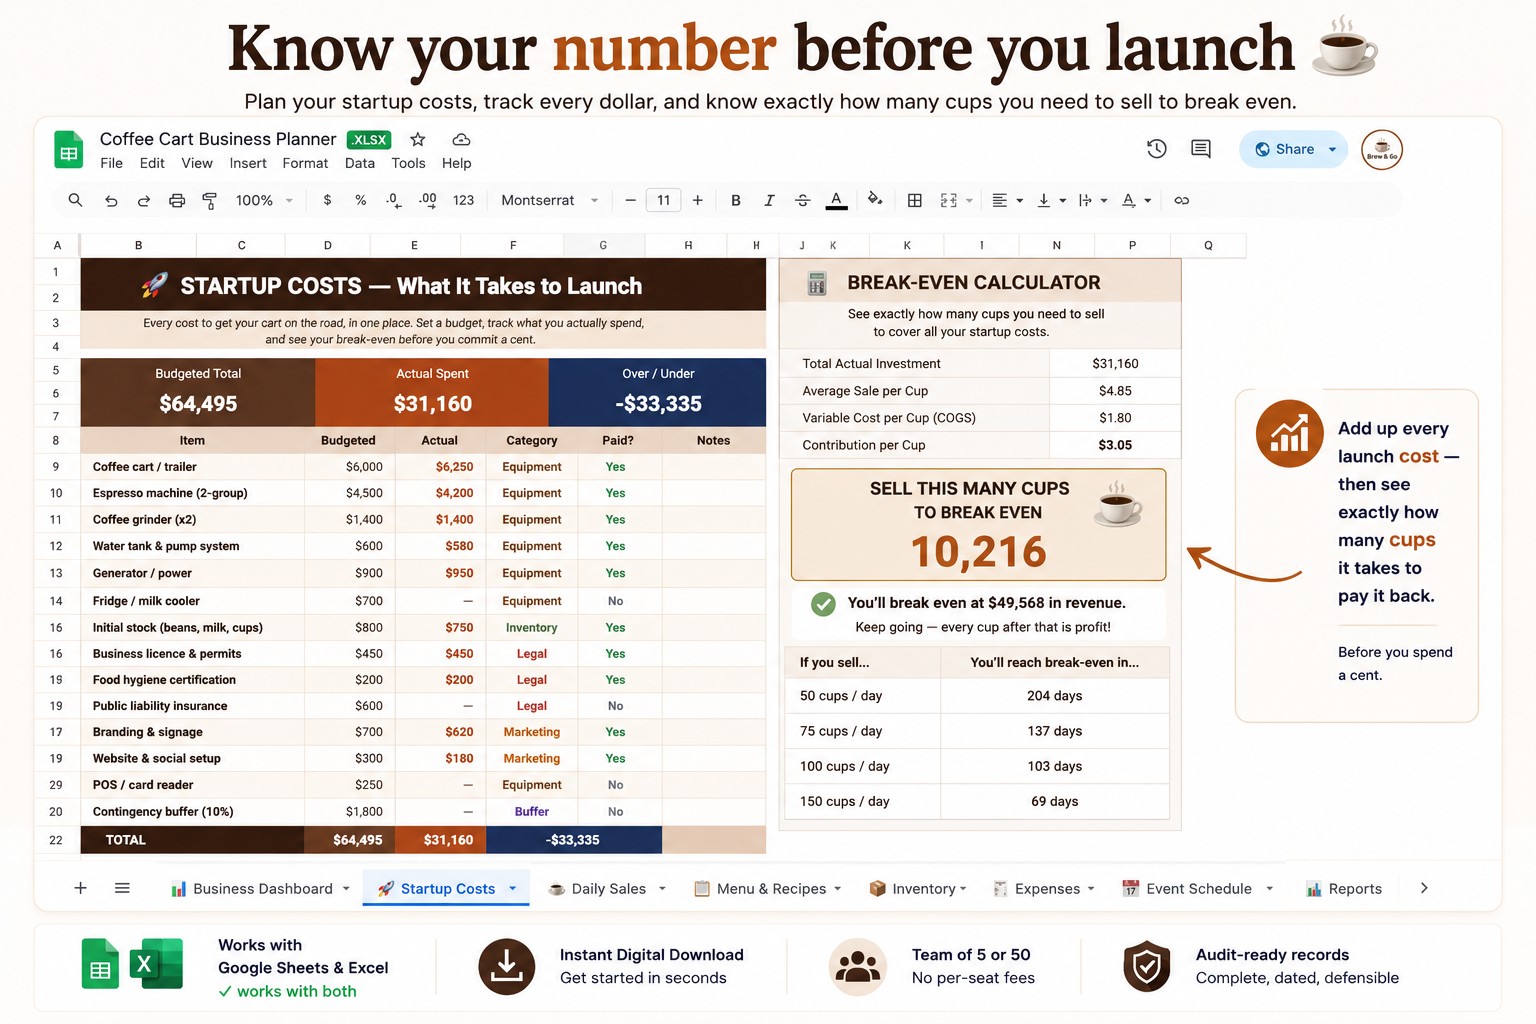The height and width of the screenshot is (1024, 1536).
Task: Open merge cells options
Action: (x=956, y=200)
